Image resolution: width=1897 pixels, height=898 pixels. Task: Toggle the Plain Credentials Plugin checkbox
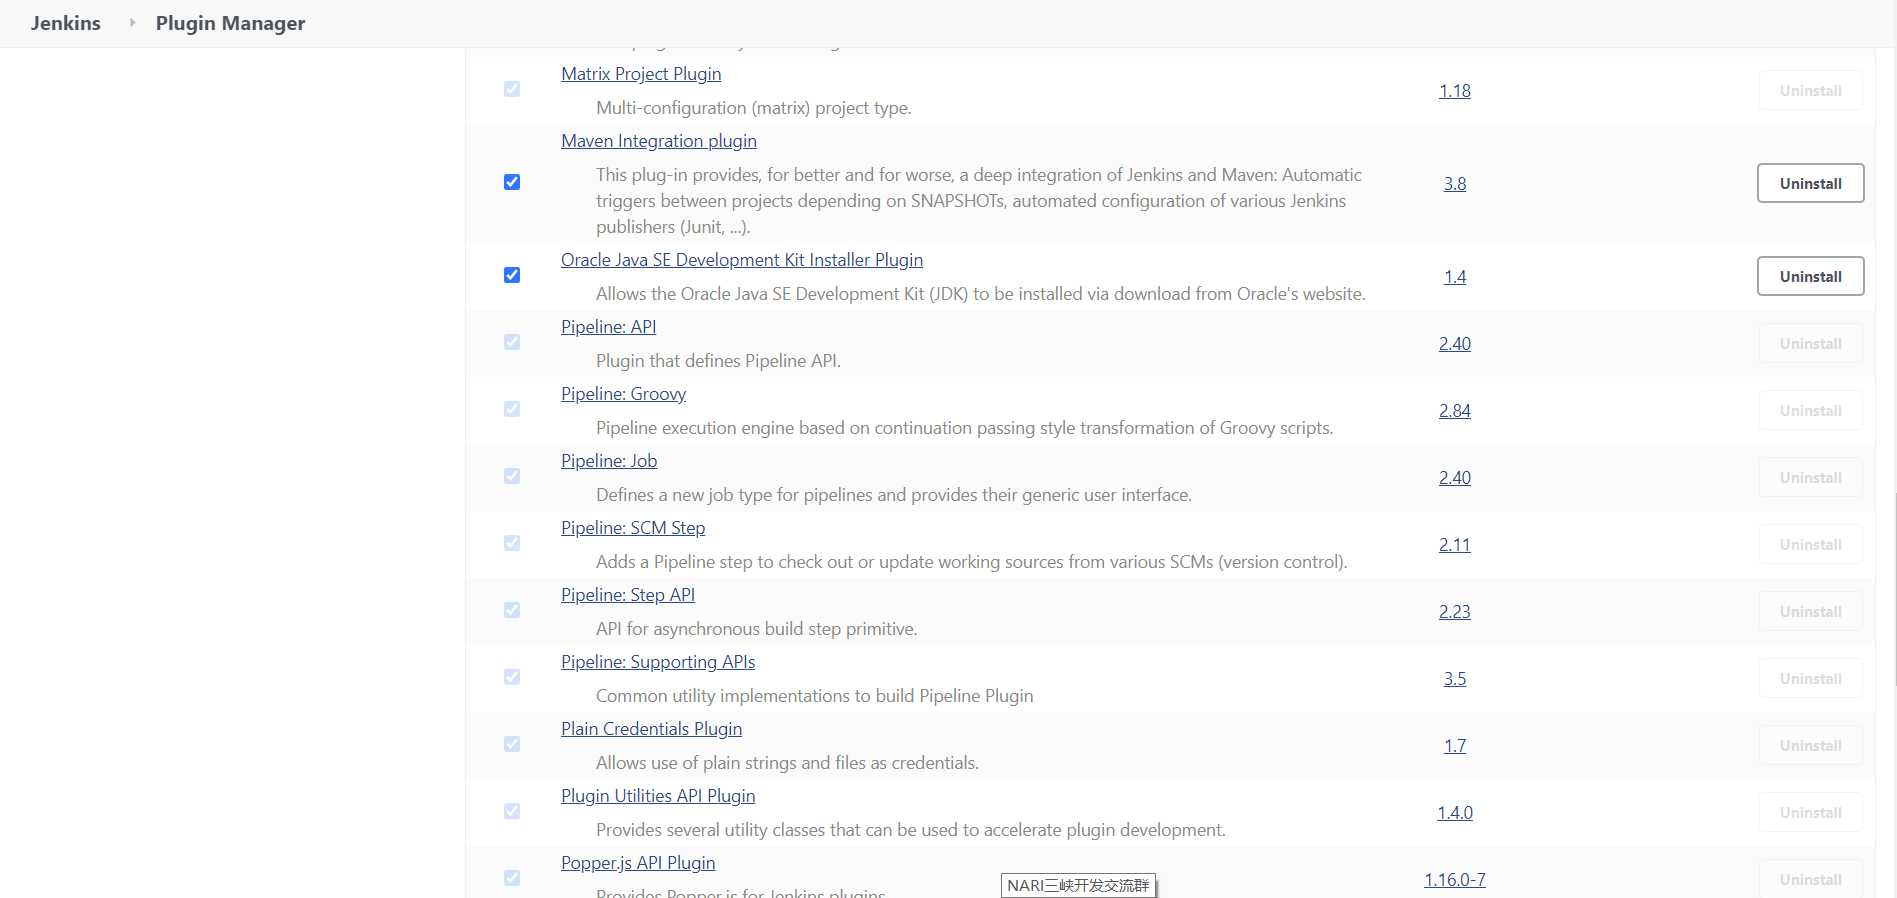[512, 744]
